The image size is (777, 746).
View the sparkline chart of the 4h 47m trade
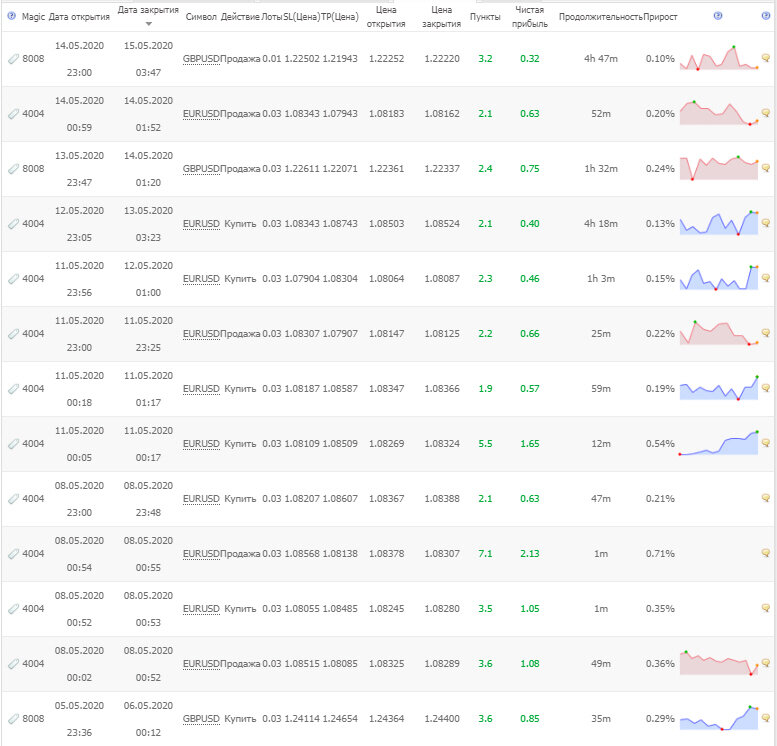point(719,58)
